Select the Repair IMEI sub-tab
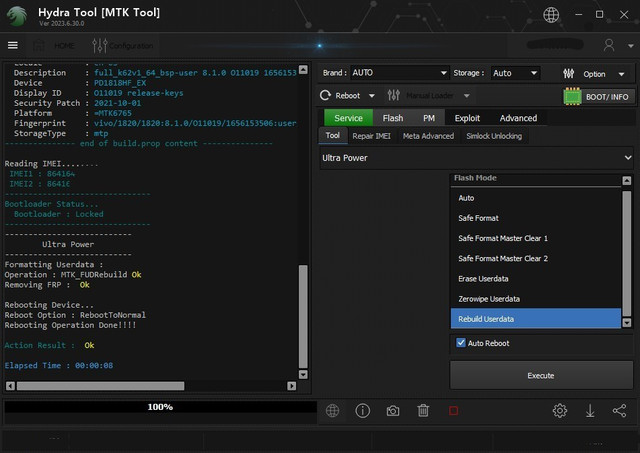This screenshot has height=453, width=640. [371, 136]
